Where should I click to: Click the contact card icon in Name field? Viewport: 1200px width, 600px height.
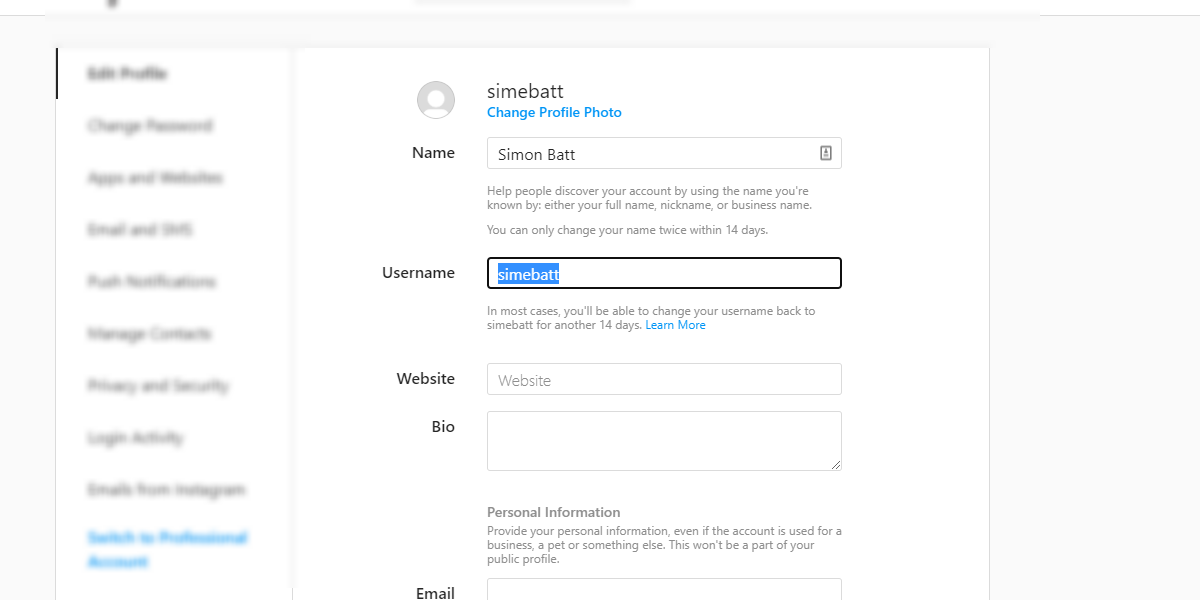click(x=826, y=153)
